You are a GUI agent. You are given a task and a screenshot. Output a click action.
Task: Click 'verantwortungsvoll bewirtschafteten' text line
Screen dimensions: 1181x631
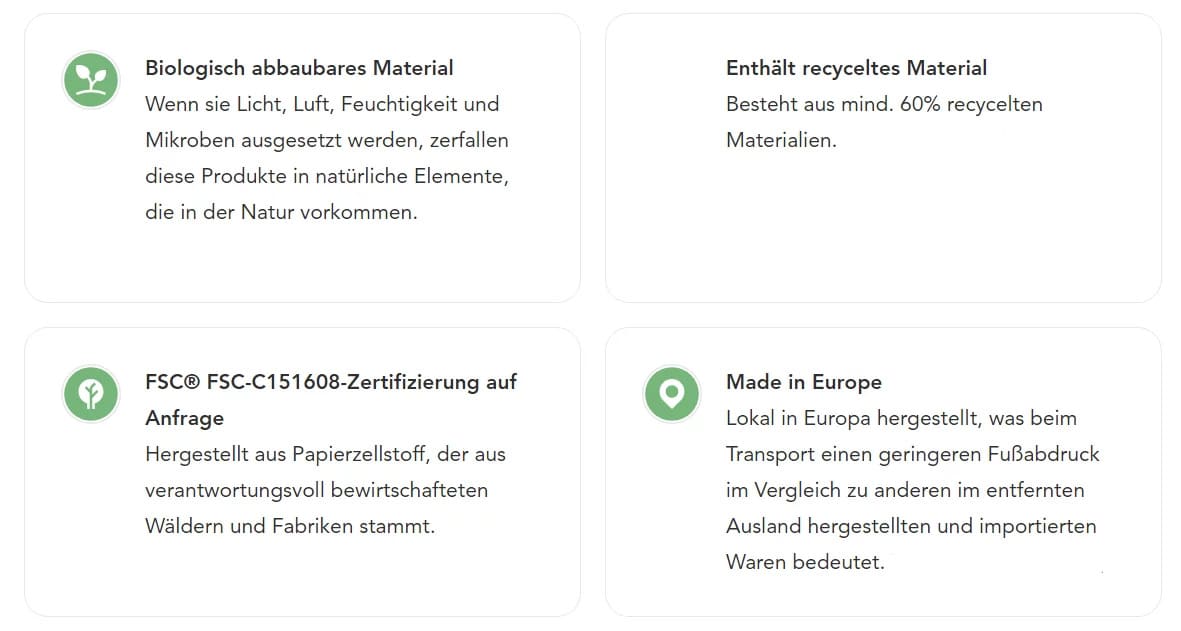(316, 490)
